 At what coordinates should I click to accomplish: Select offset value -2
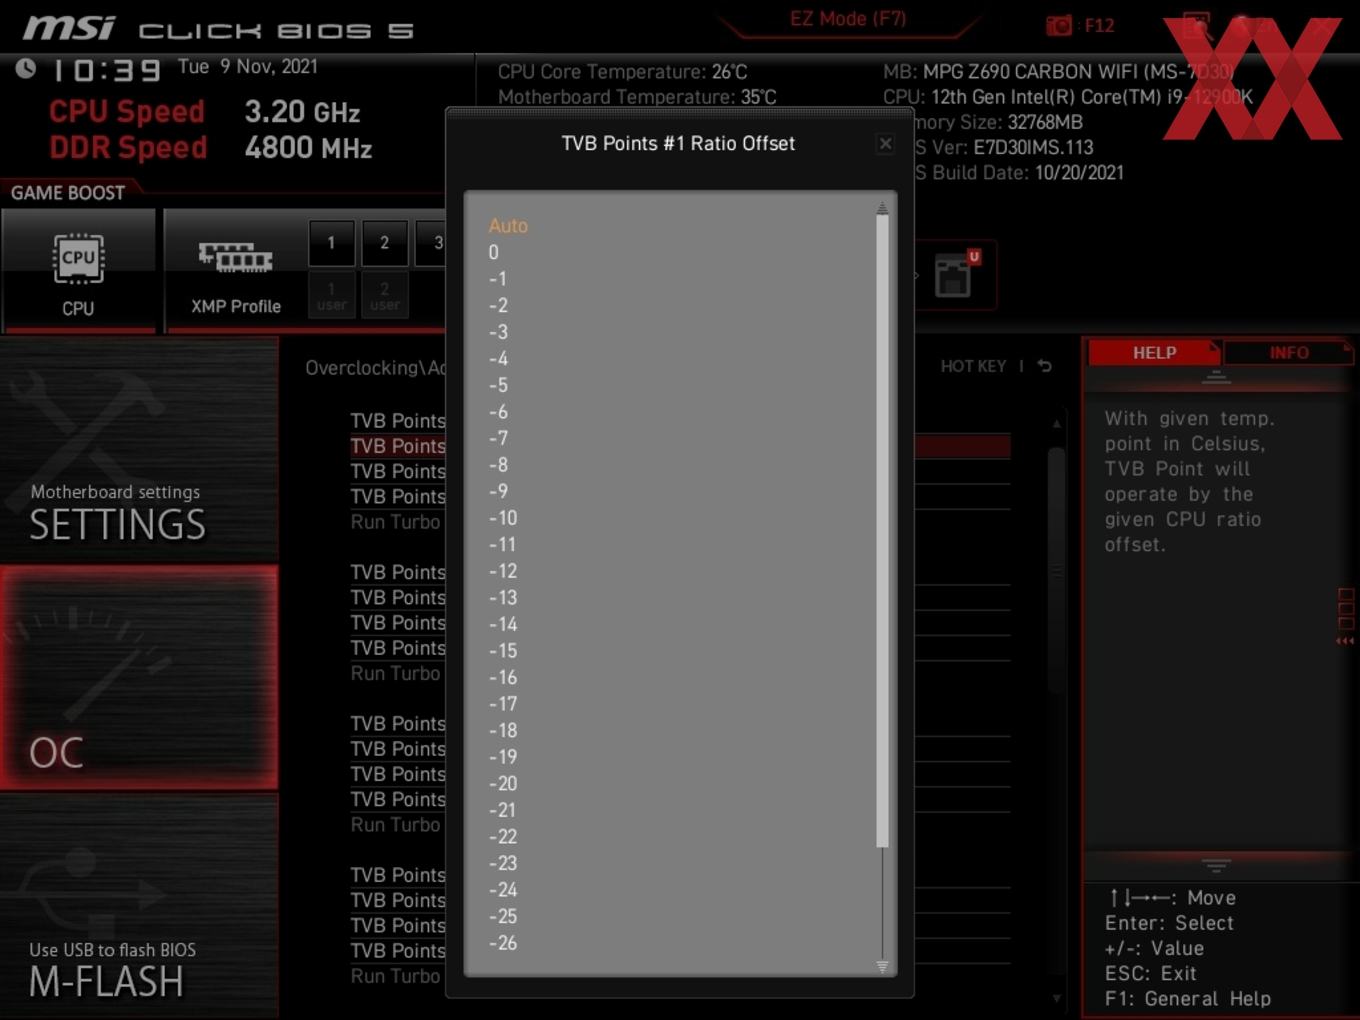[x=498, y=305]
